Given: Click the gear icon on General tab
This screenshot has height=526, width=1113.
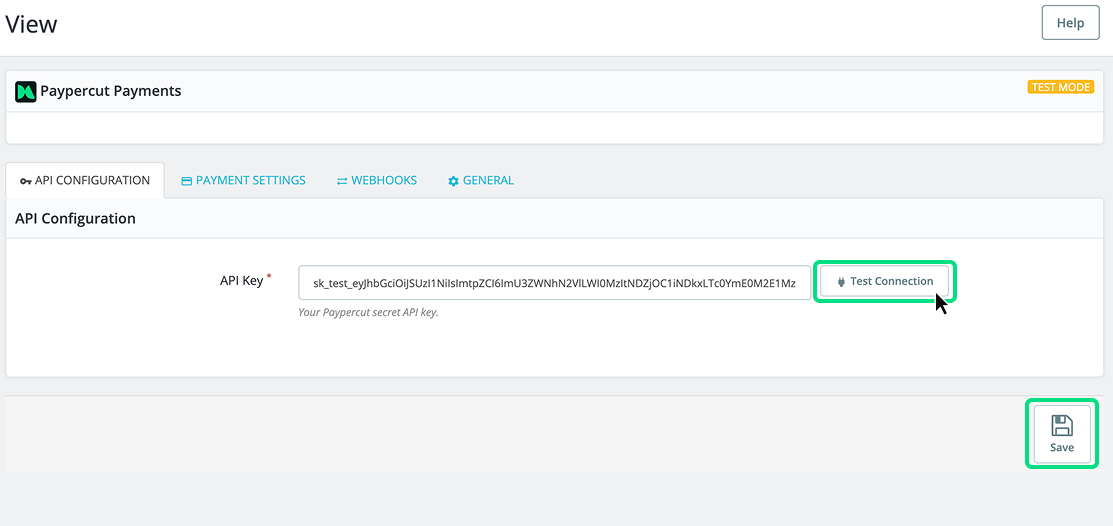Looking at the screenshot, I should coord(454,181).
